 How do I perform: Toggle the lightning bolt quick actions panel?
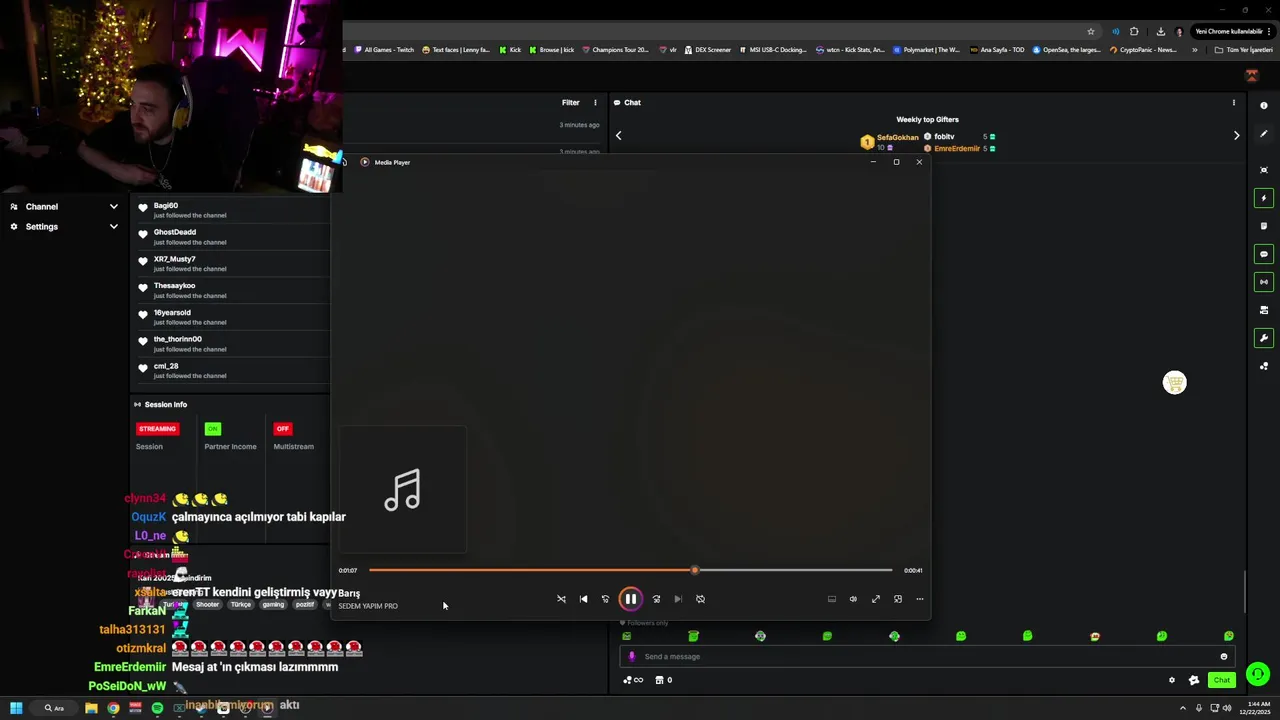1264,198
